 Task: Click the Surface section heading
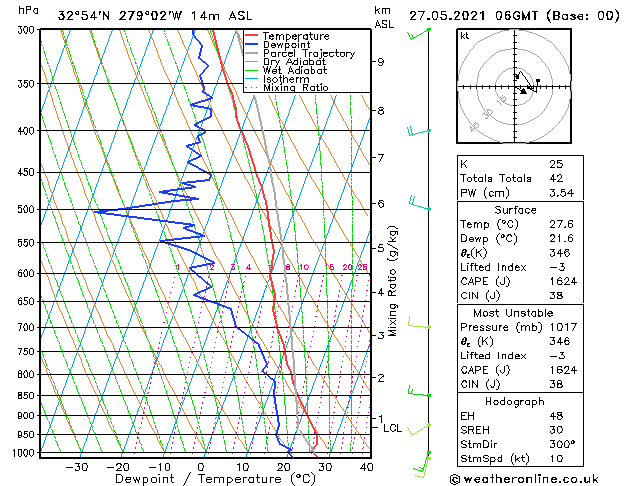[x=515, y=210]
